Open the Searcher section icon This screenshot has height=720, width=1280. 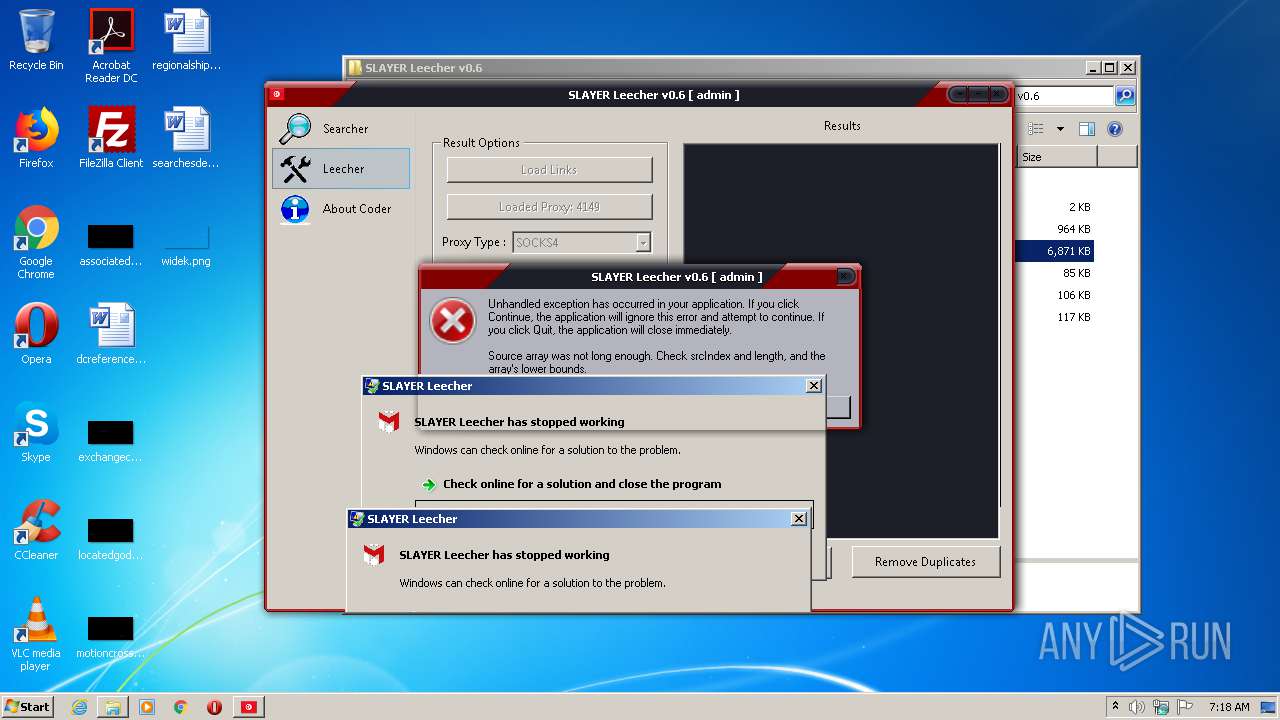coord(296,129)
